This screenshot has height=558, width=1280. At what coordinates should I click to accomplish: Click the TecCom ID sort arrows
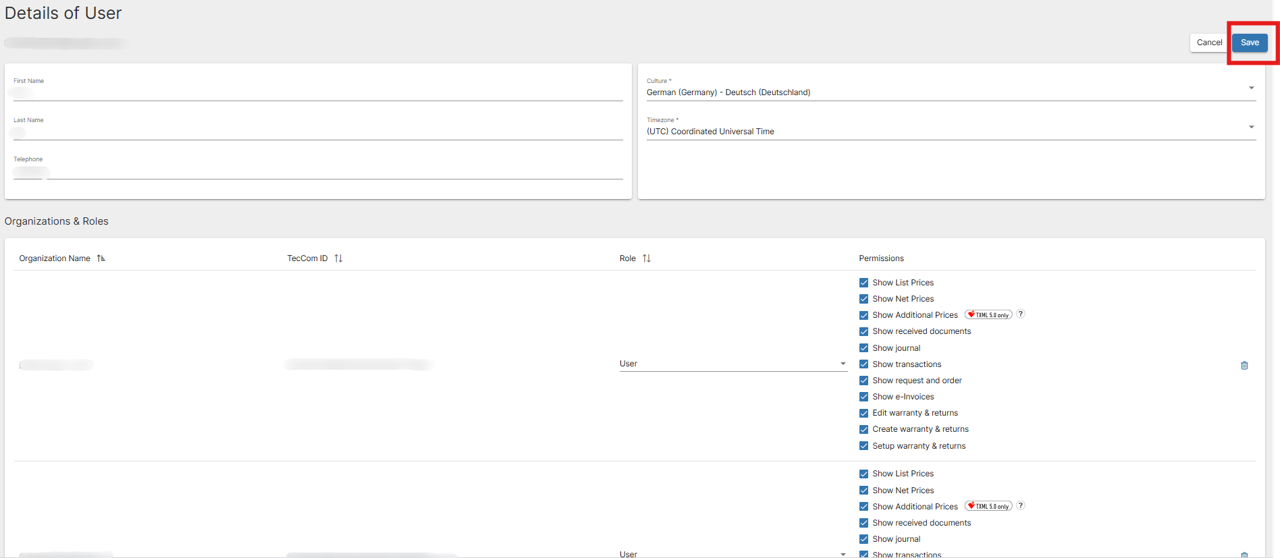coord(338,258)
